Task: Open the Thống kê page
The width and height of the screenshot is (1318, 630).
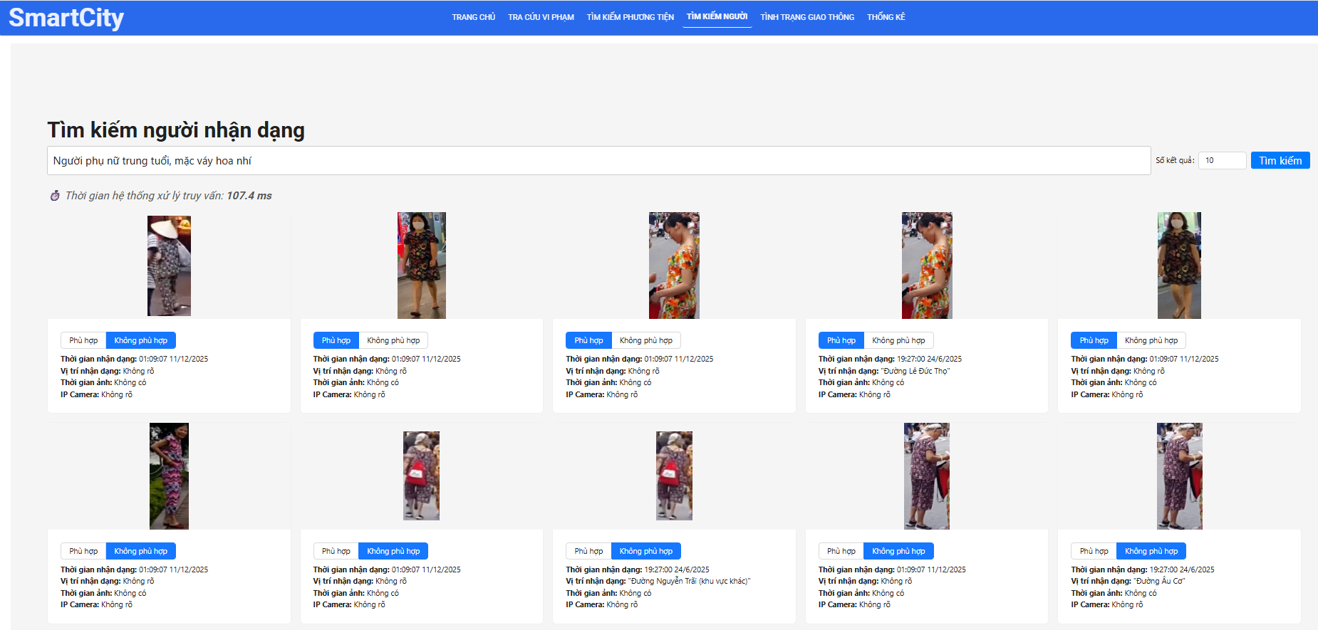Action: point(886,17)
